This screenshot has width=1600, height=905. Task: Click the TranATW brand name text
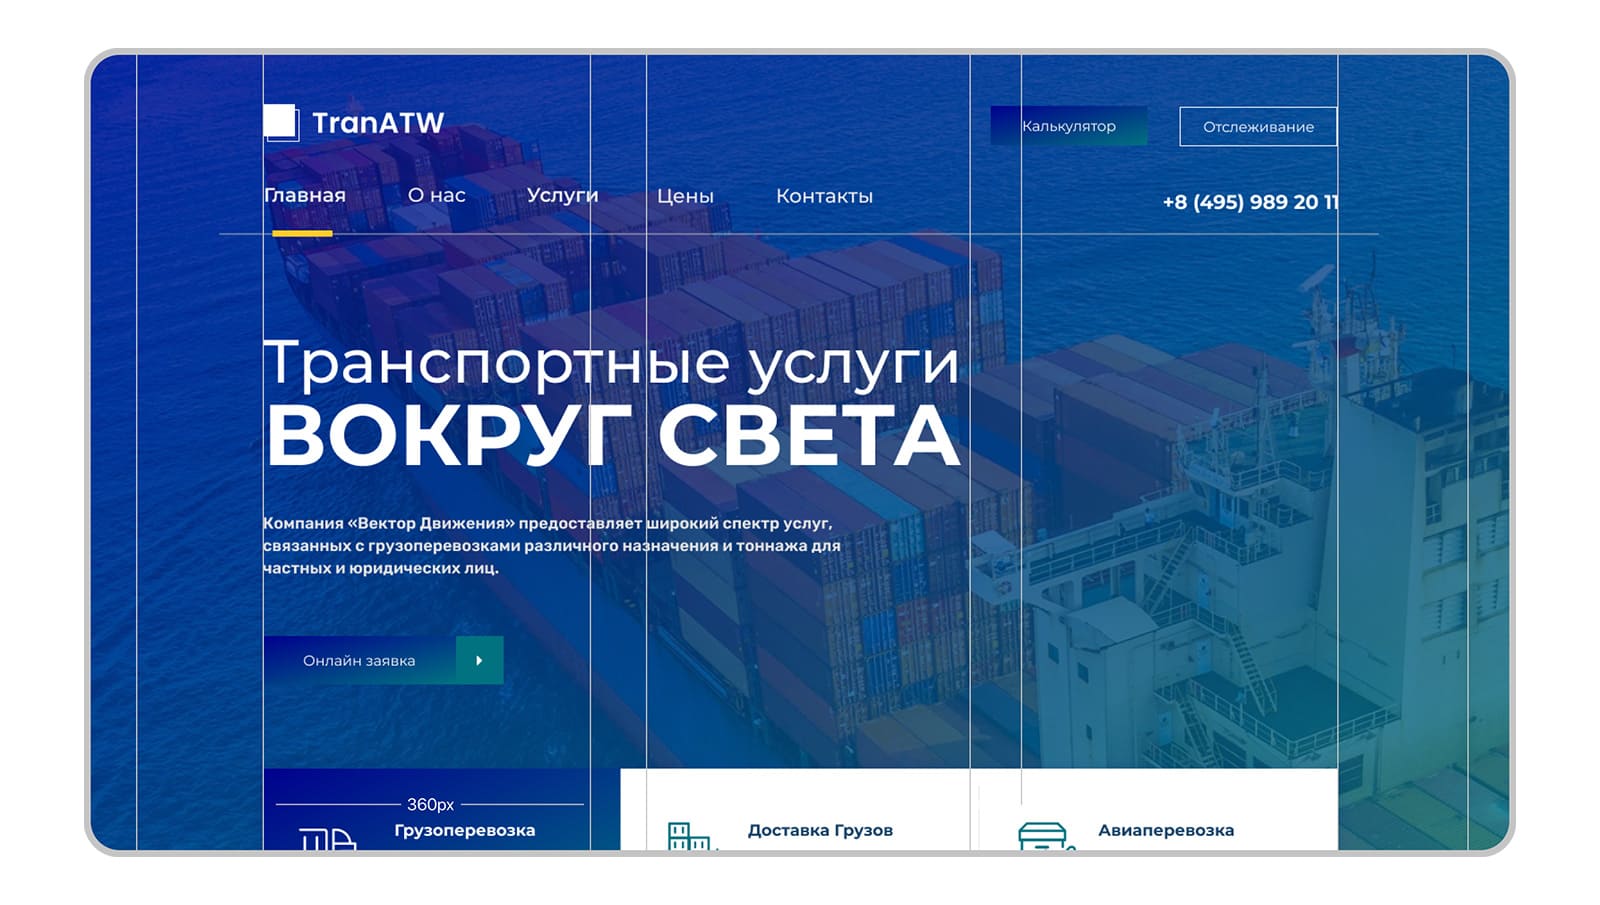coord(378,123)
